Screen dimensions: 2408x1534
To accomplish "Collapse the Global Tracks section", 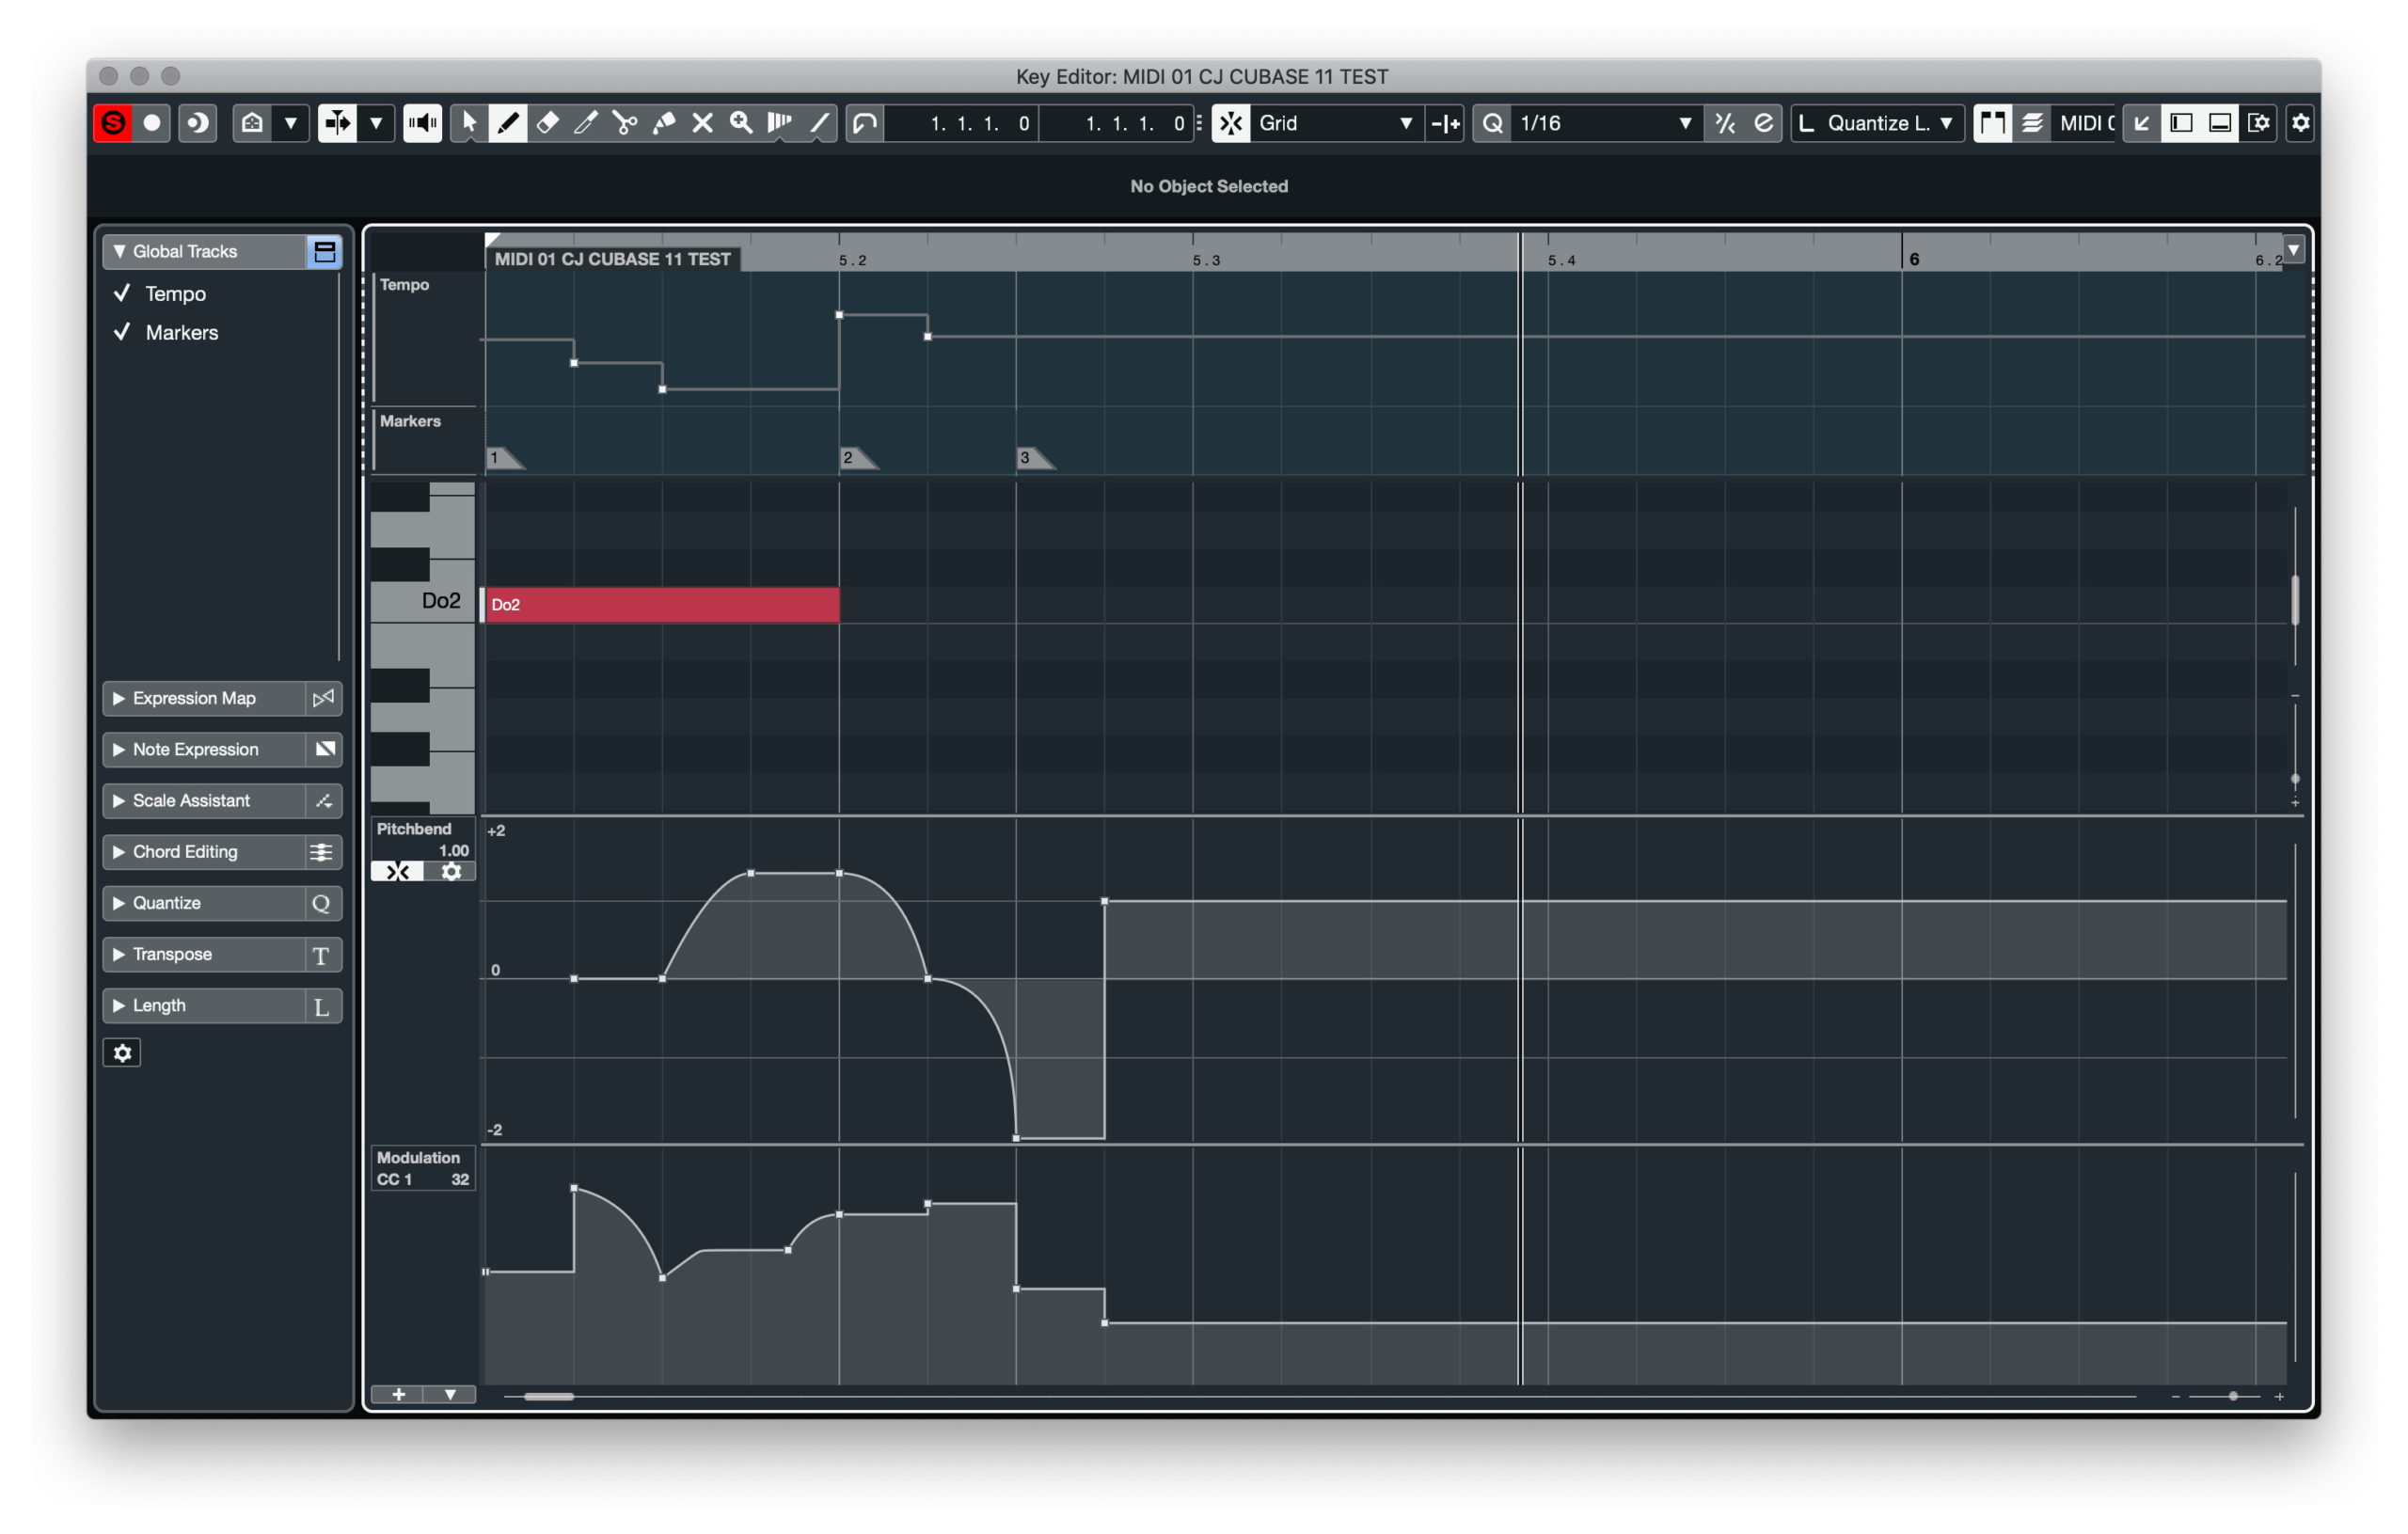I will (119, 252).
